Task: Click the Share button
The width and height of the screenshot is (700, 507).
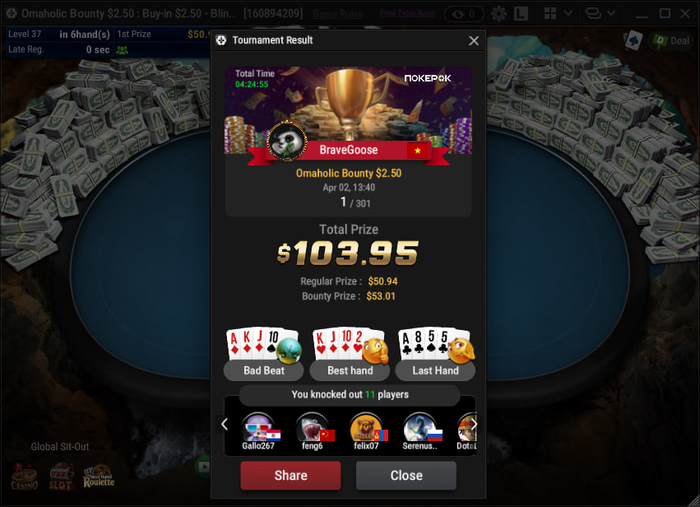Action: tap(291, 475)
